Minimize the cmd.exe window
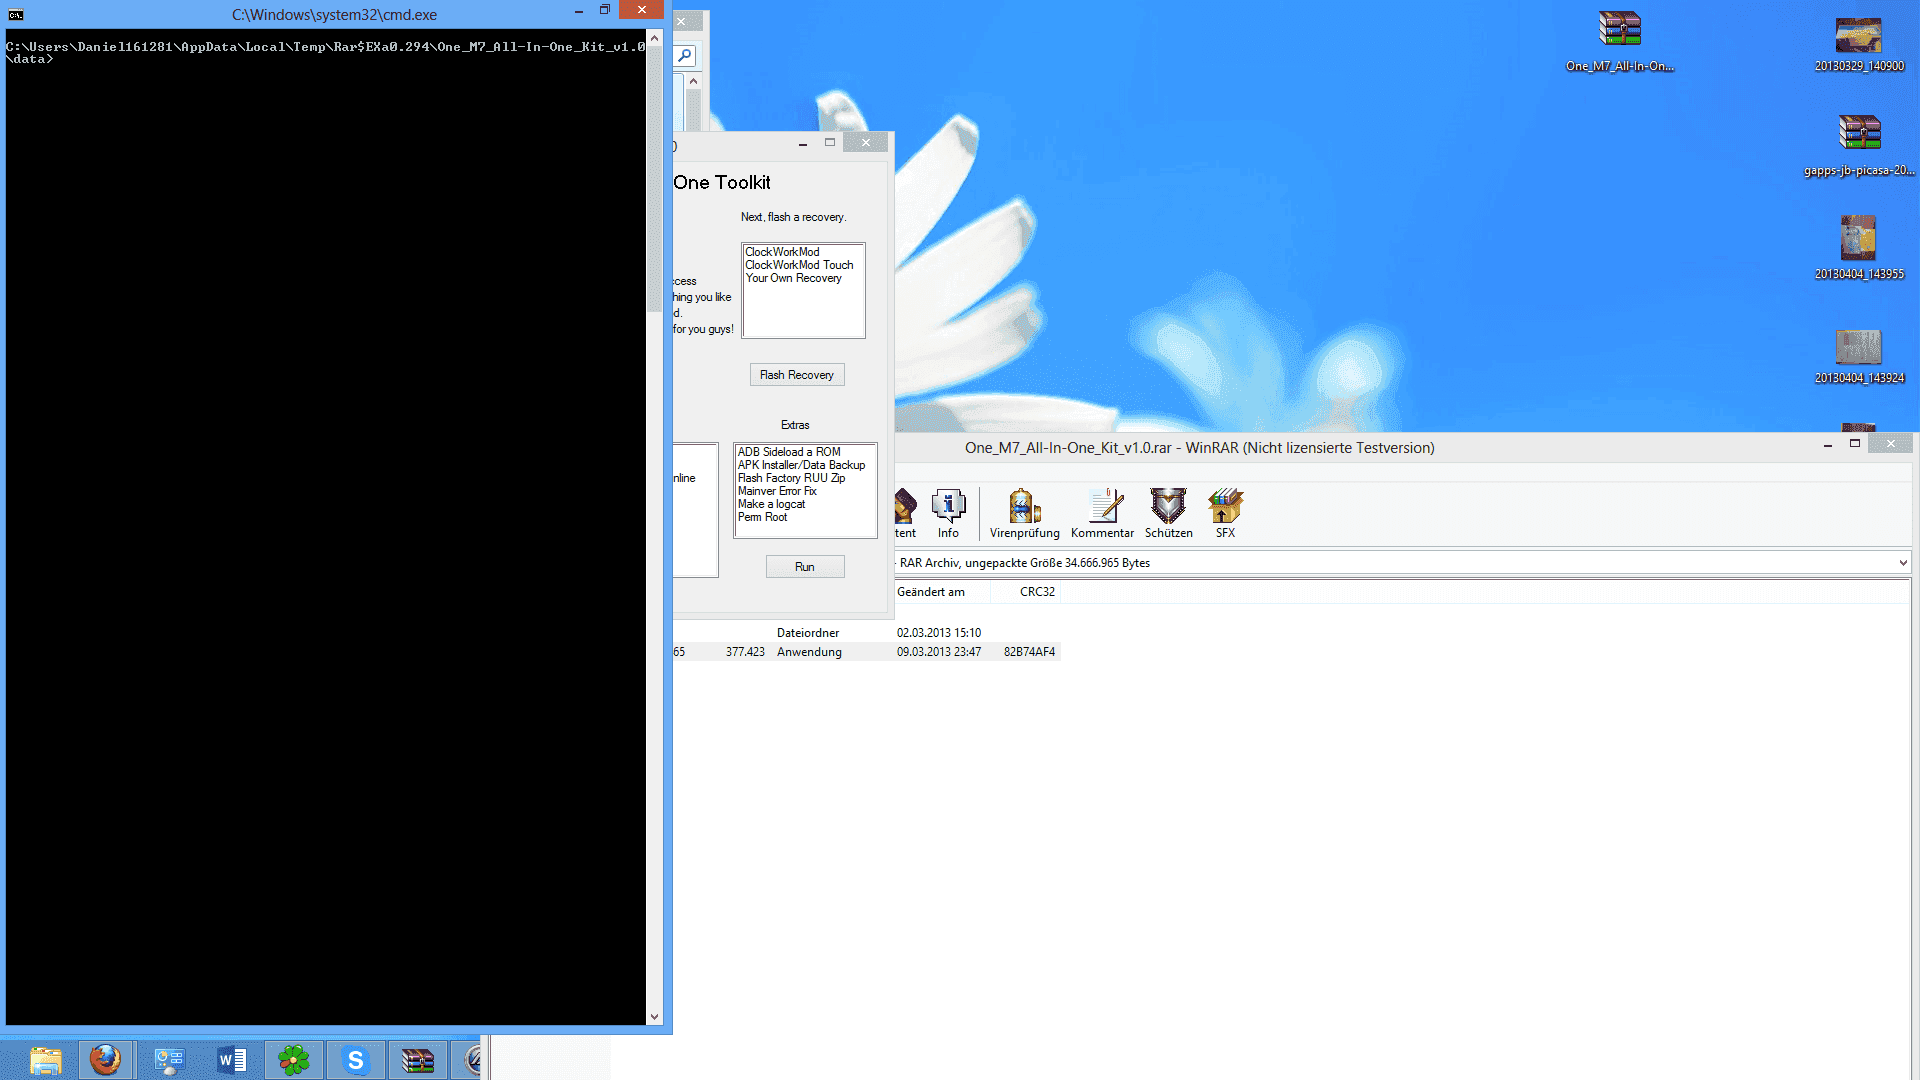1920x1080 pixels. [578, 10]
